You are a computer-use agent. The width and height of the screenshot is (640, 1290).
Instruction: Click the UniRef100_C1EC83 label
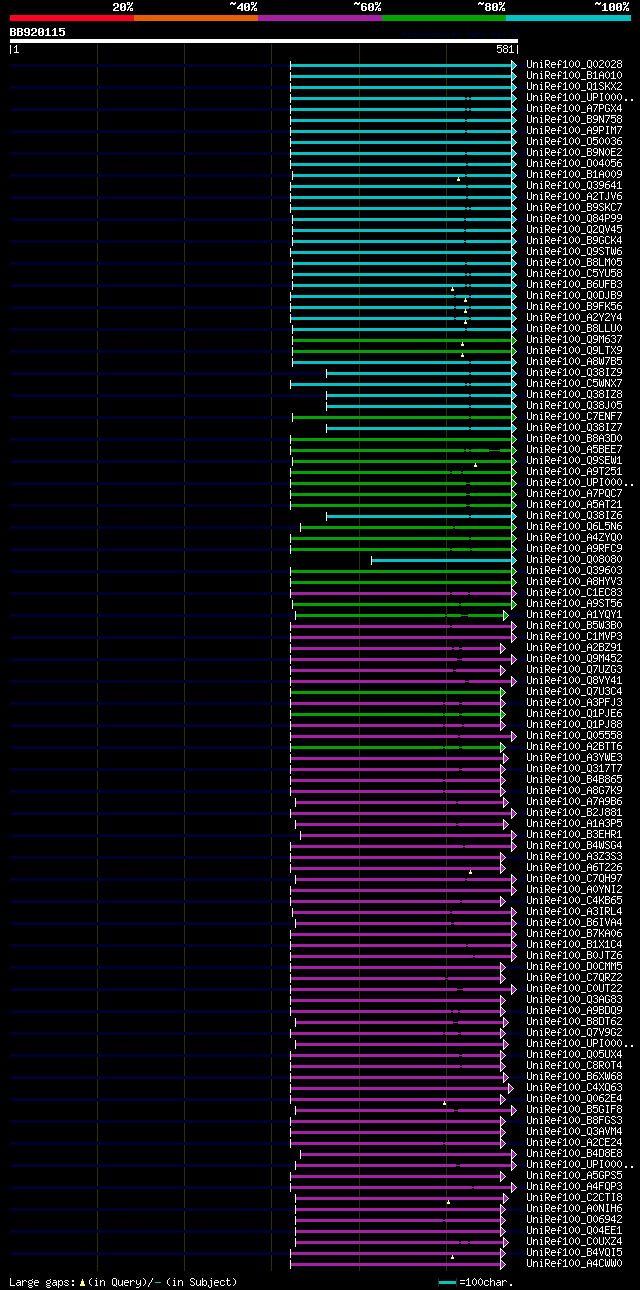574,592
